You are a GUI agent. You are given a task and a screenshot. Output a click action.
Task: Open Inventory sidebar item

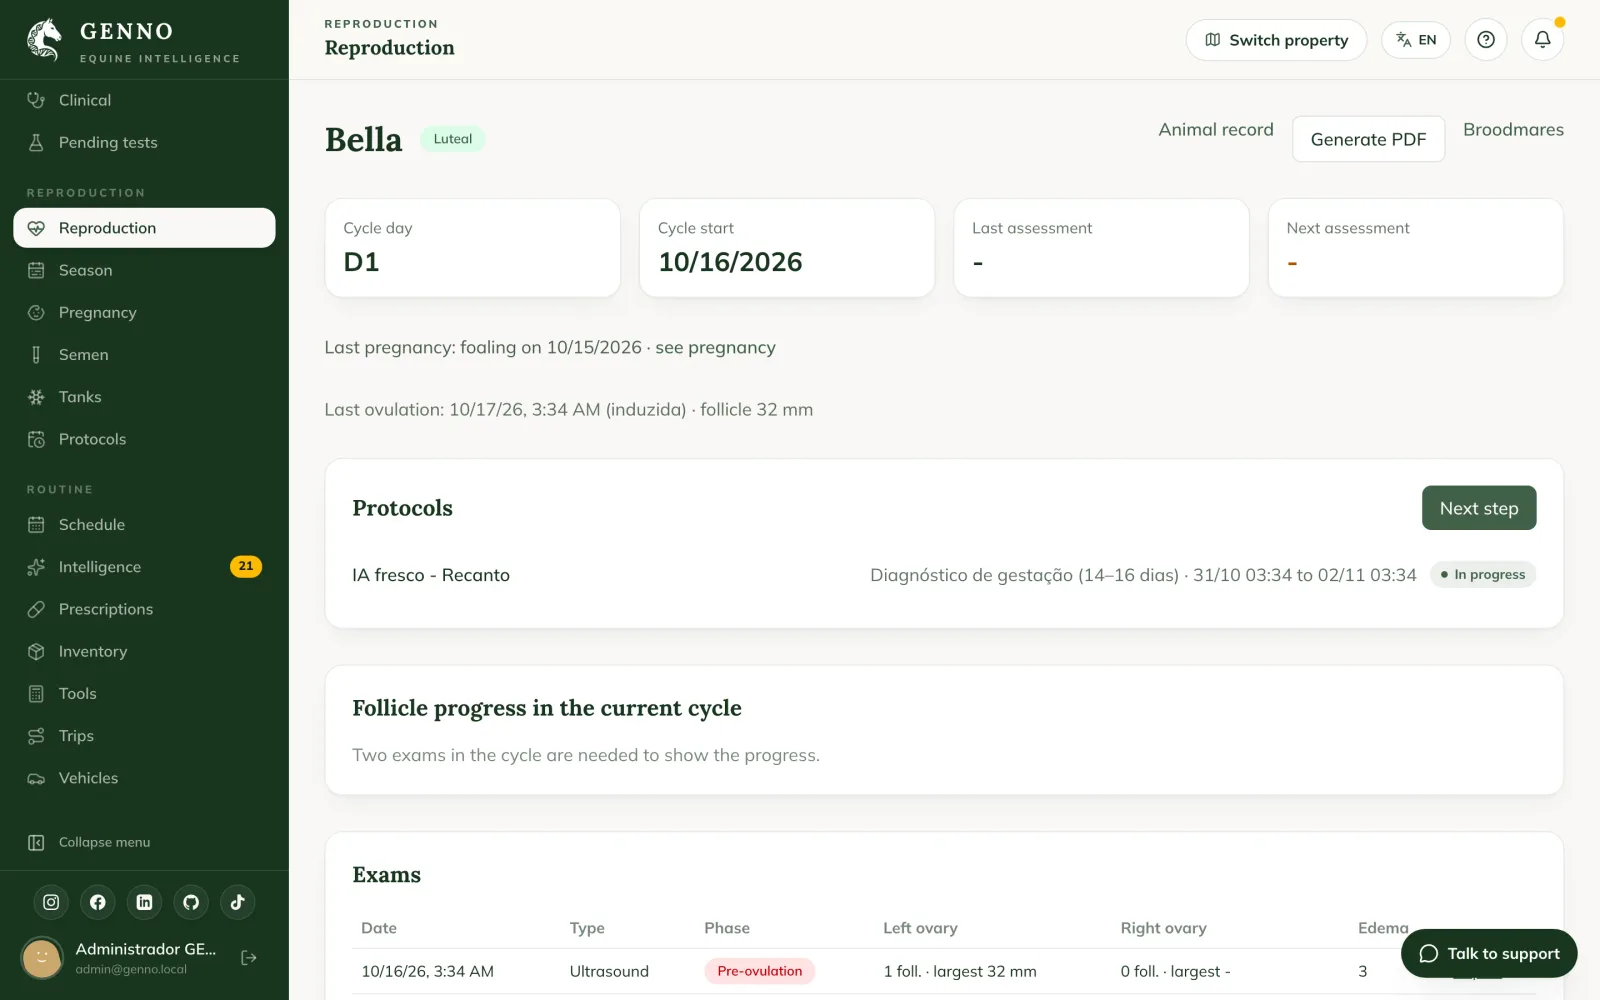click(144, 651)
